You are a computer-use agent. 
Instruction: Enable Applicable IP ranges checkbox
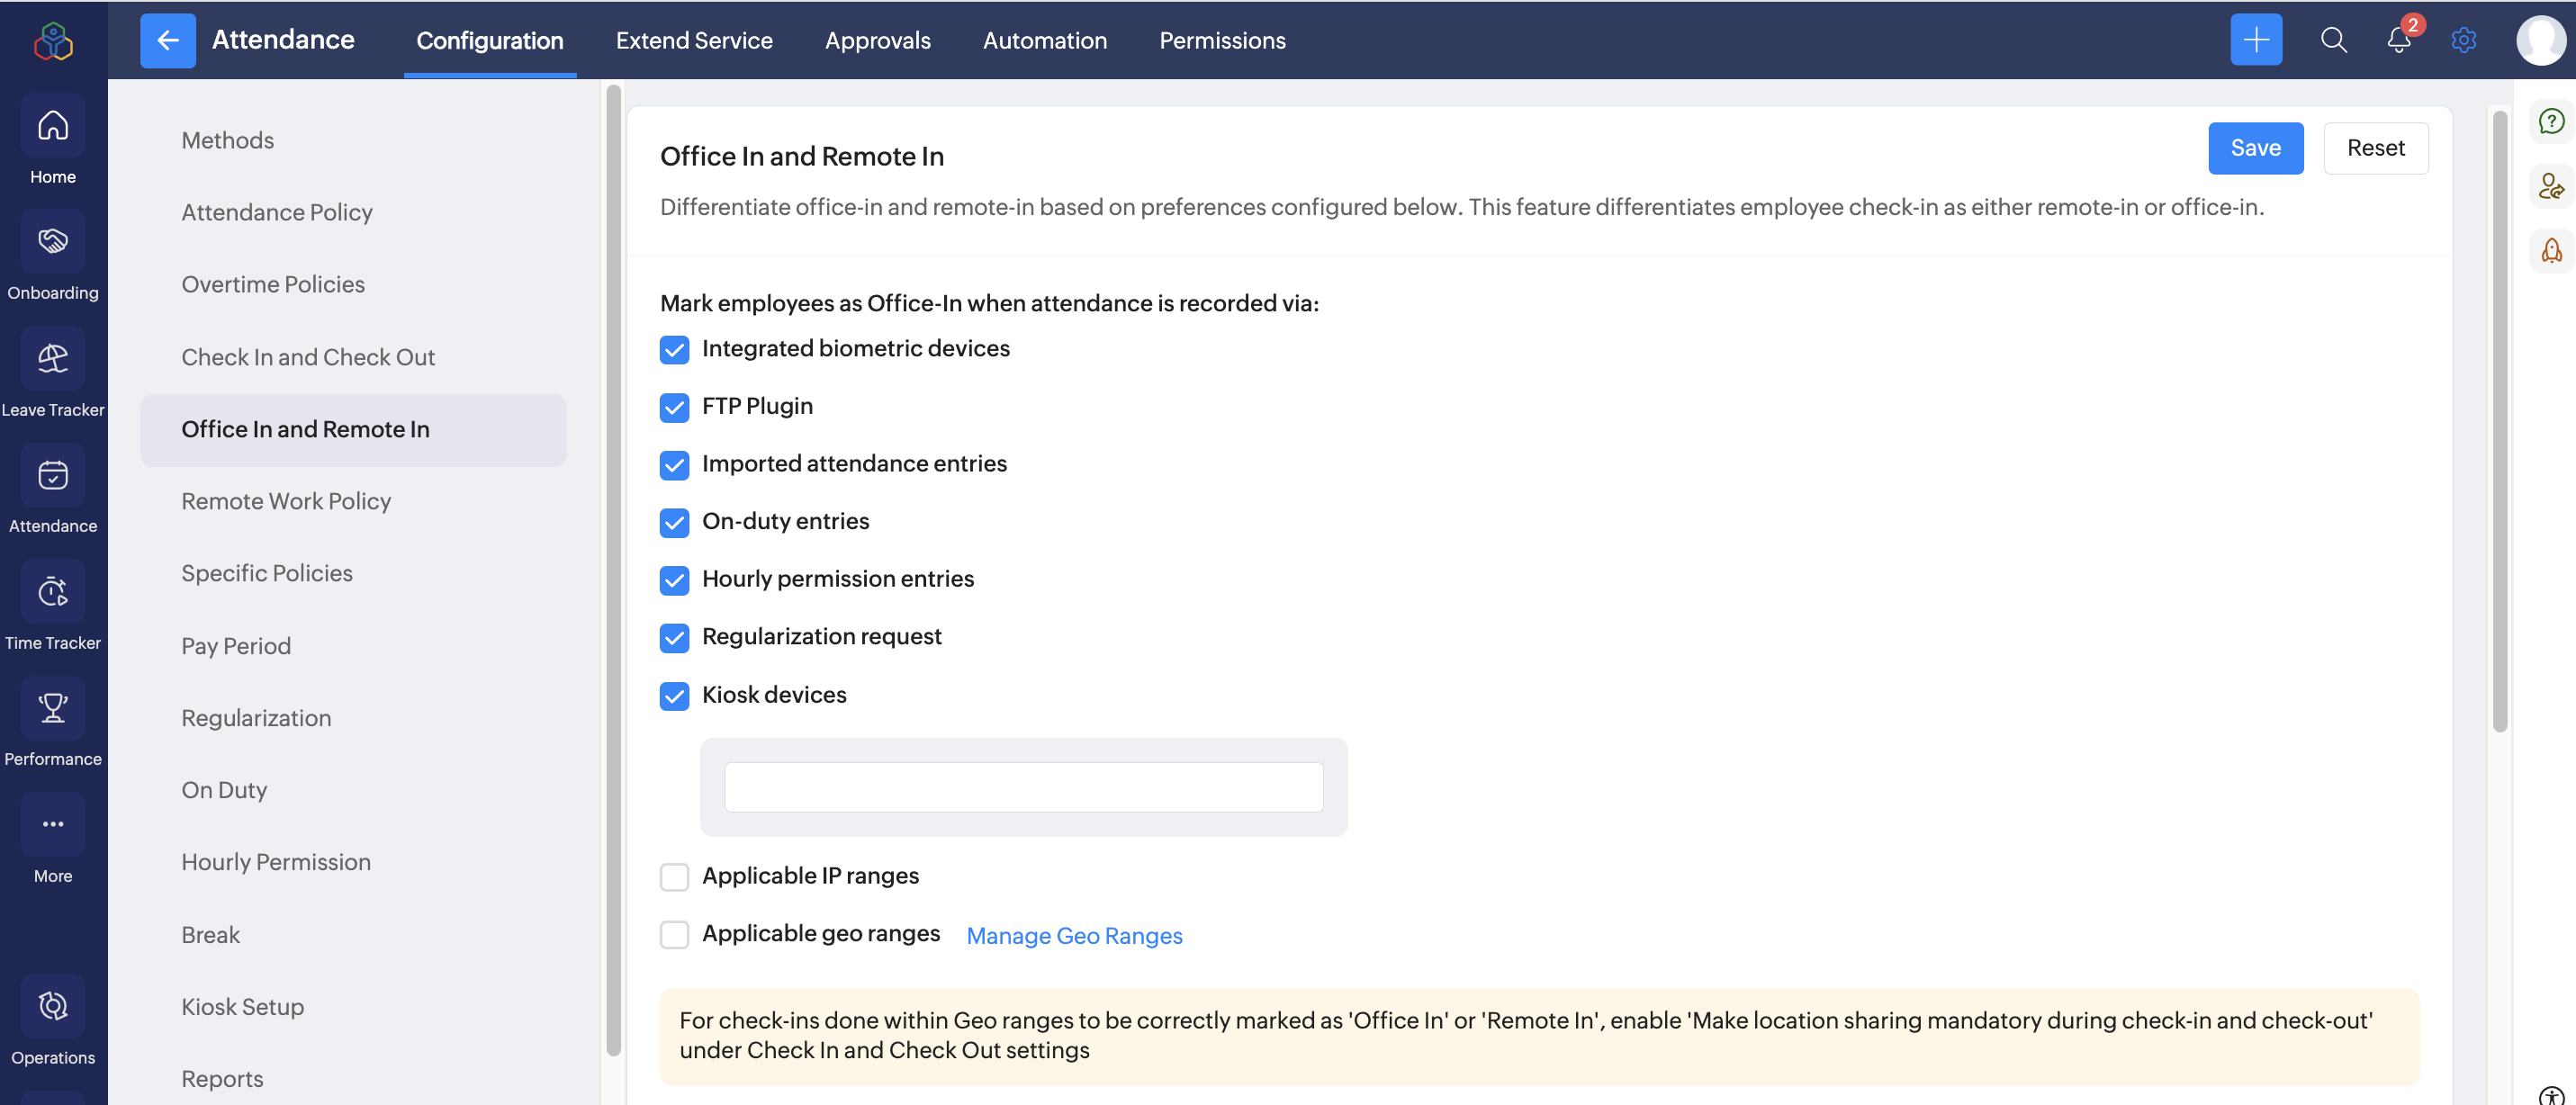[x=675, y=877]
